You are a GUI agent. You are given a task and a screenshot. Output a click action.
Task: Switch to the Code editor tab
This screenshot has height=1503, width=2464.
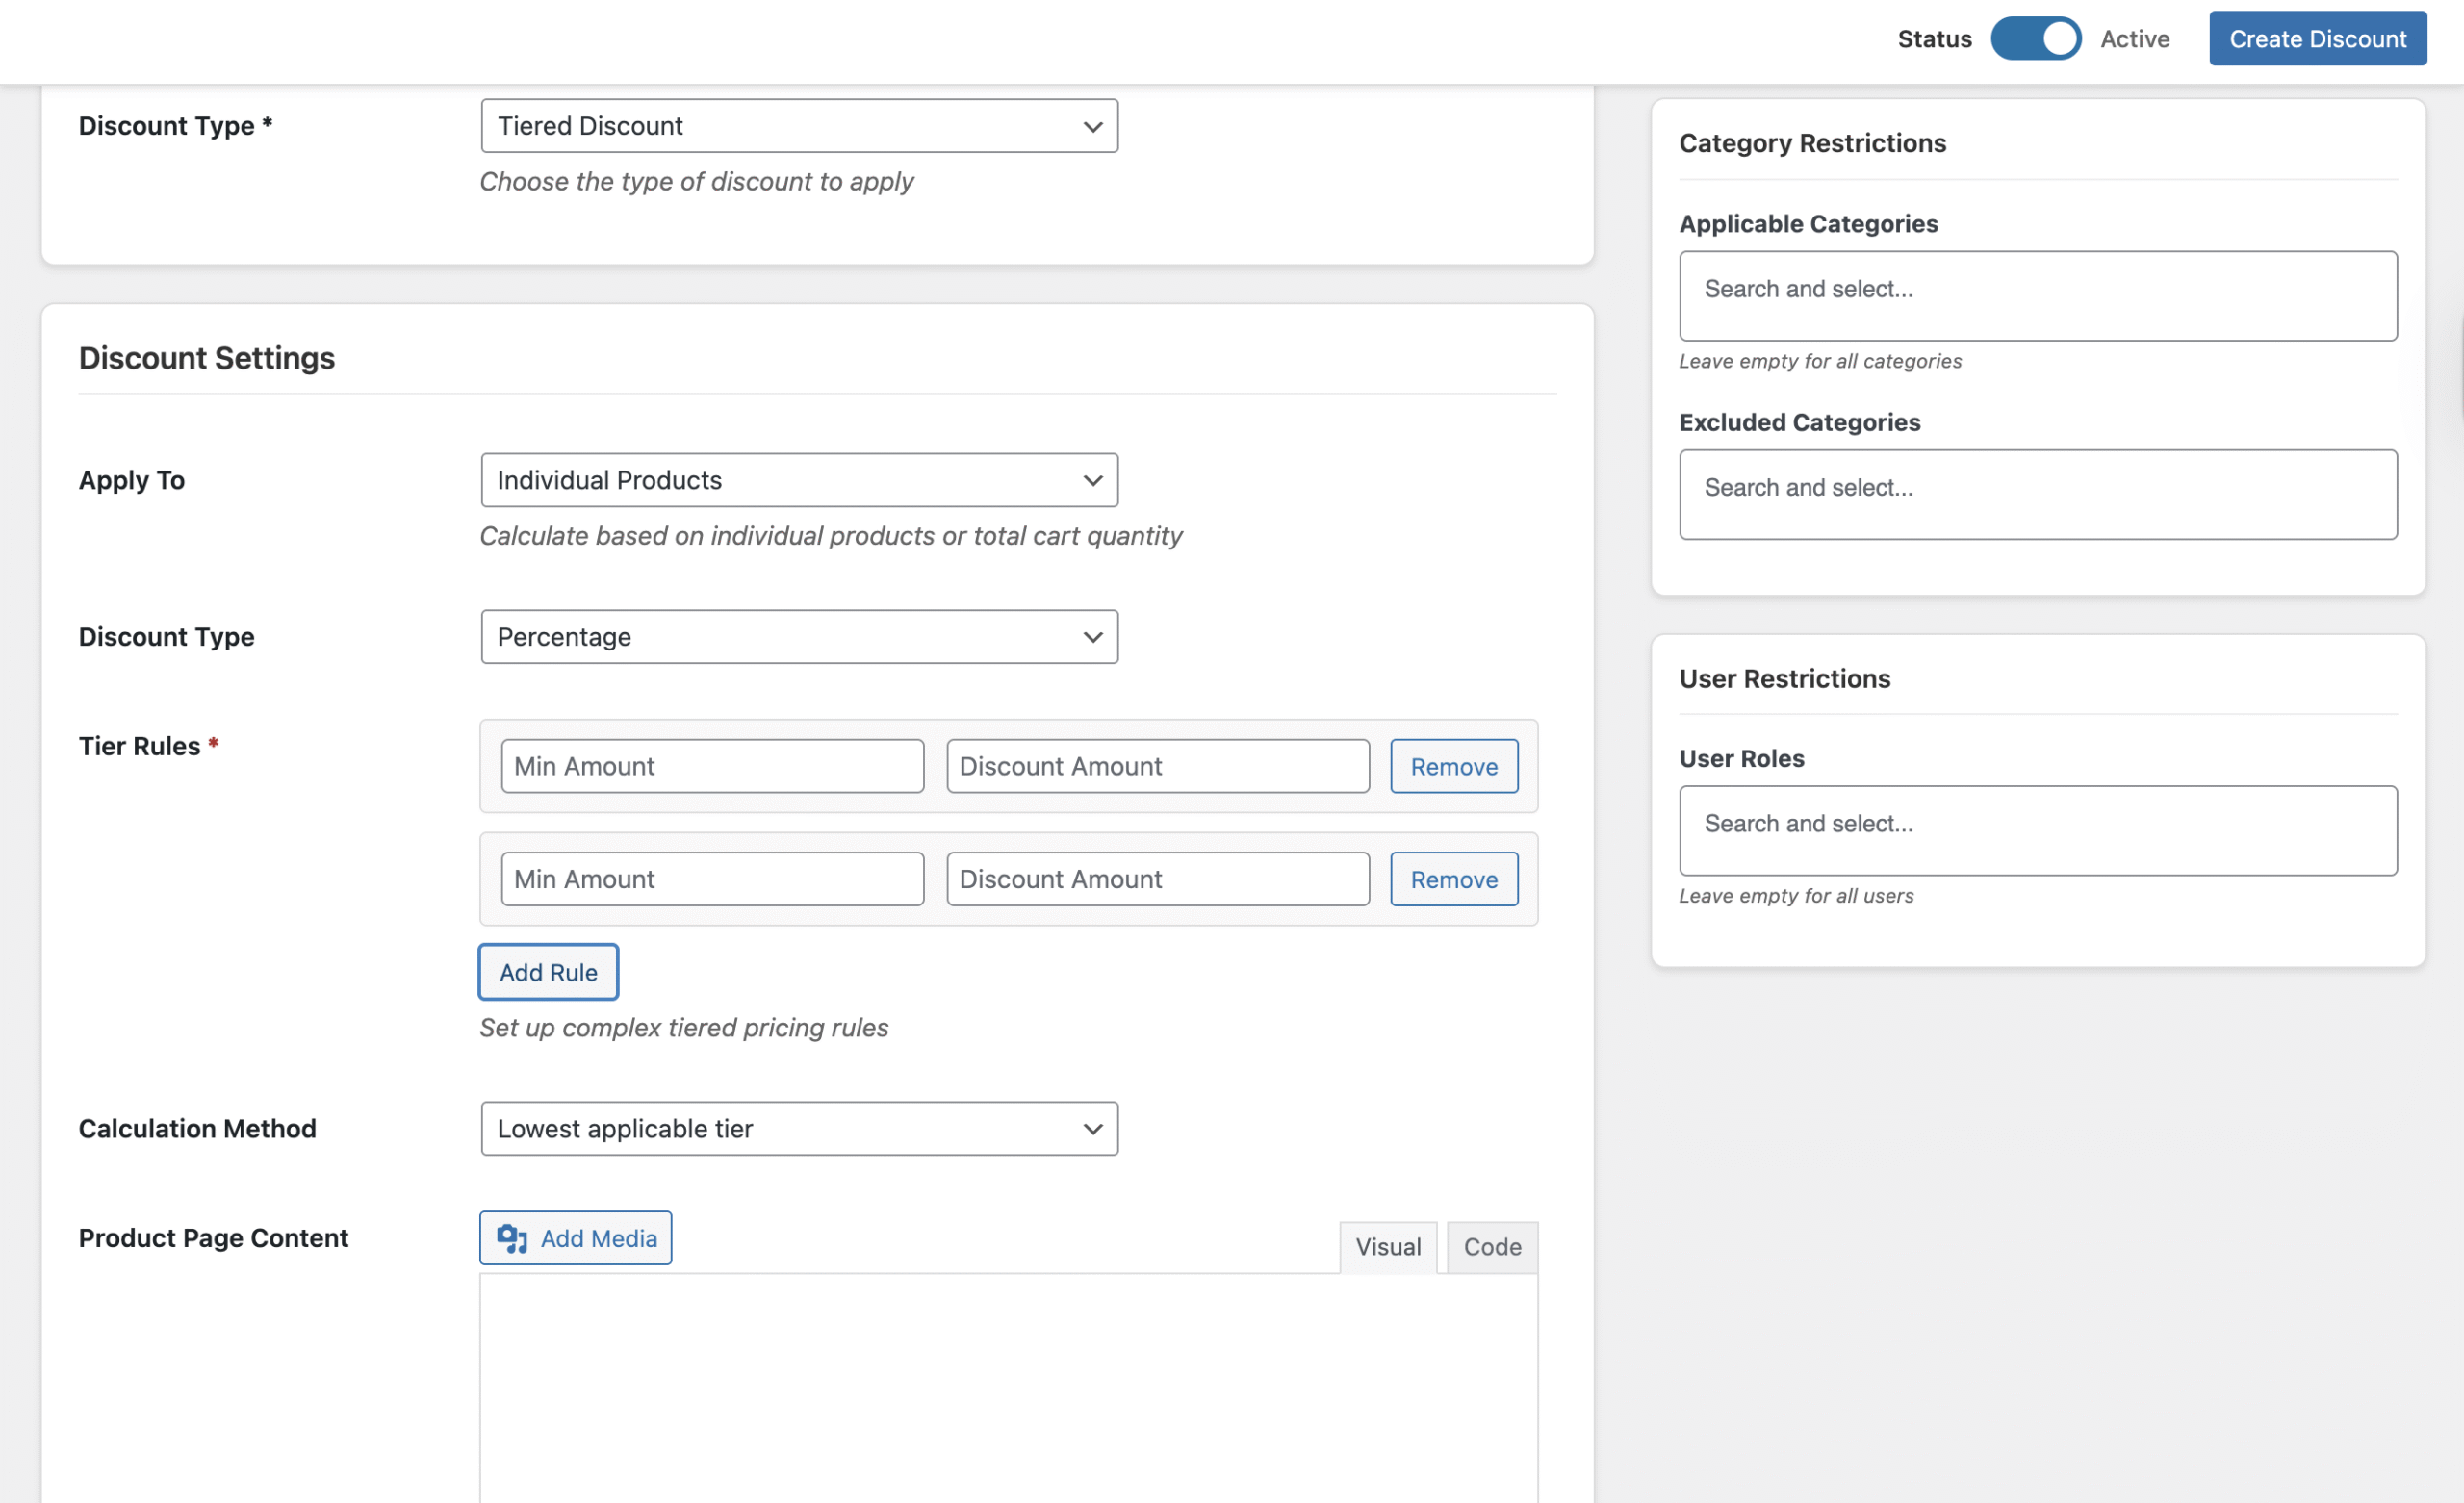tap(1491, 1247)
